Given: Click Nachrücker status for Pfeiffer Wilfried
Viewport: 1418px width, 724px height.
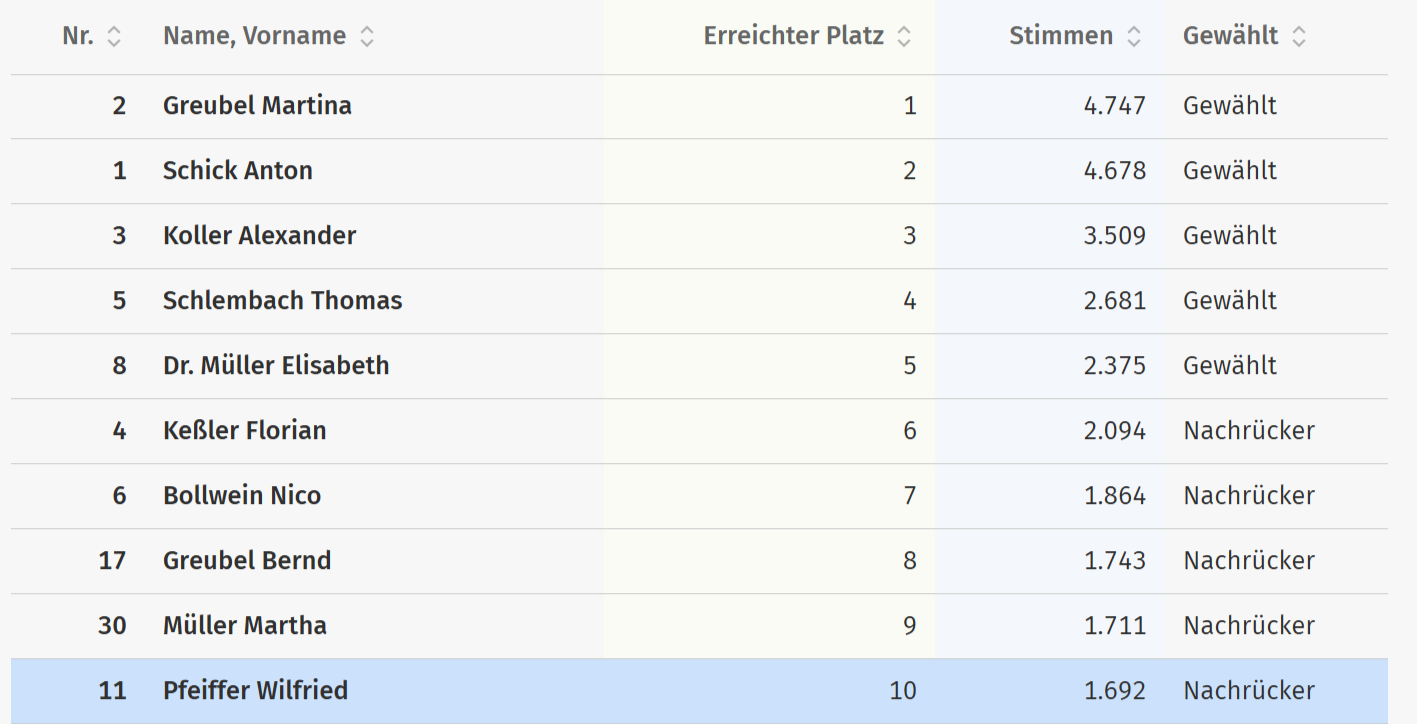Looking at the screenshot, I should pyautogui.click(x=1248, y=691).
